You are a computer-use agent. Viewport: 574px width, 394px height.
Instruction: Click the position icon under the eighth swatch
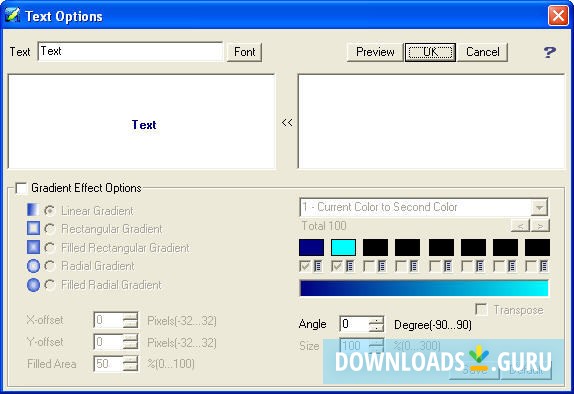point(544,266)
